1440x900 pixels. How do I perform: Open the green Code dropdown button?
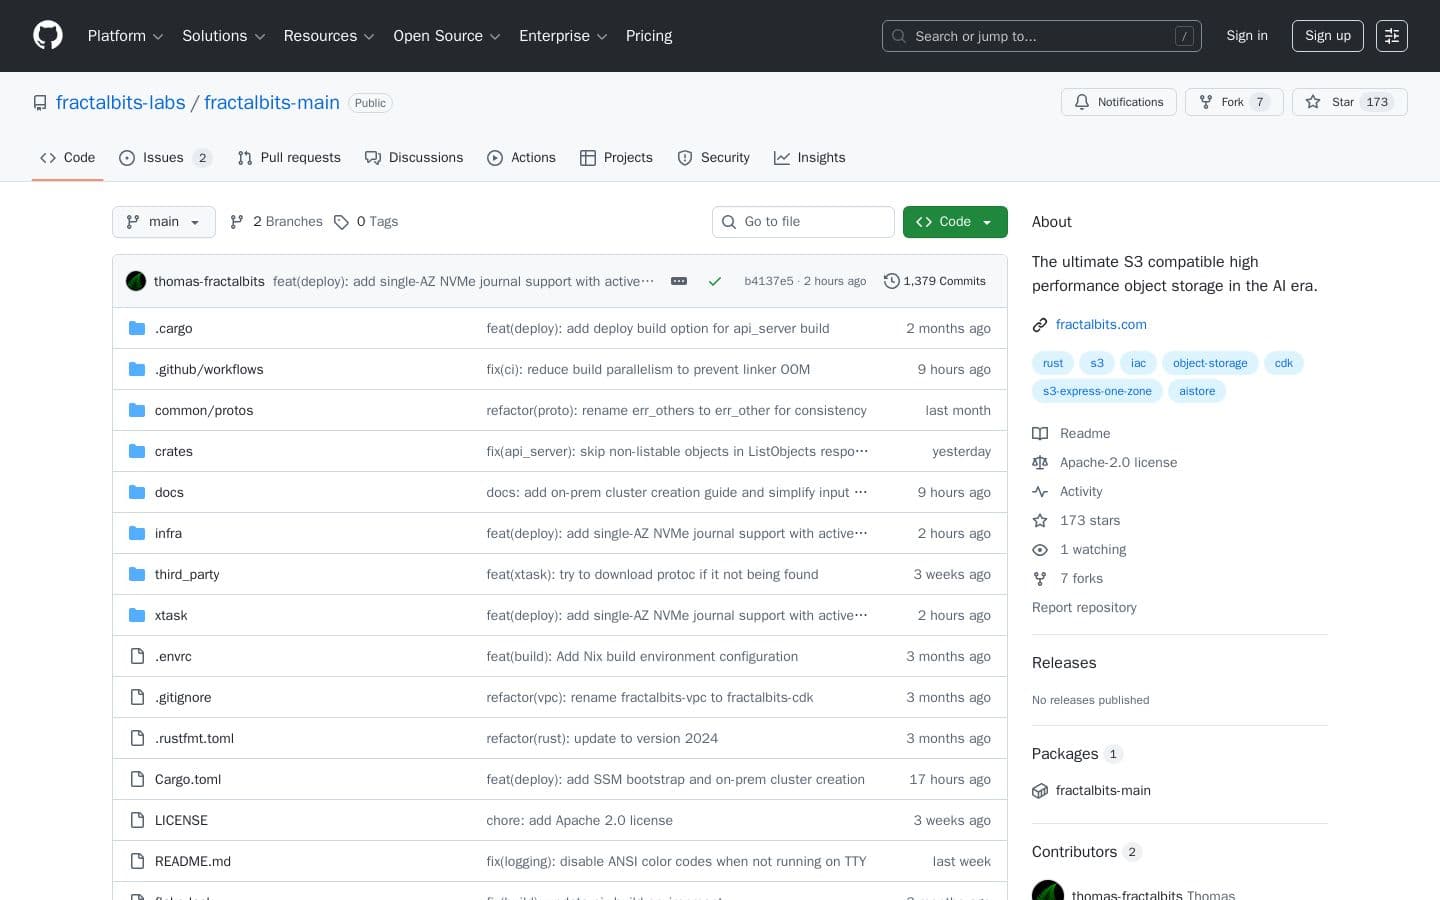pyautogui.click(x=955, y=222)
